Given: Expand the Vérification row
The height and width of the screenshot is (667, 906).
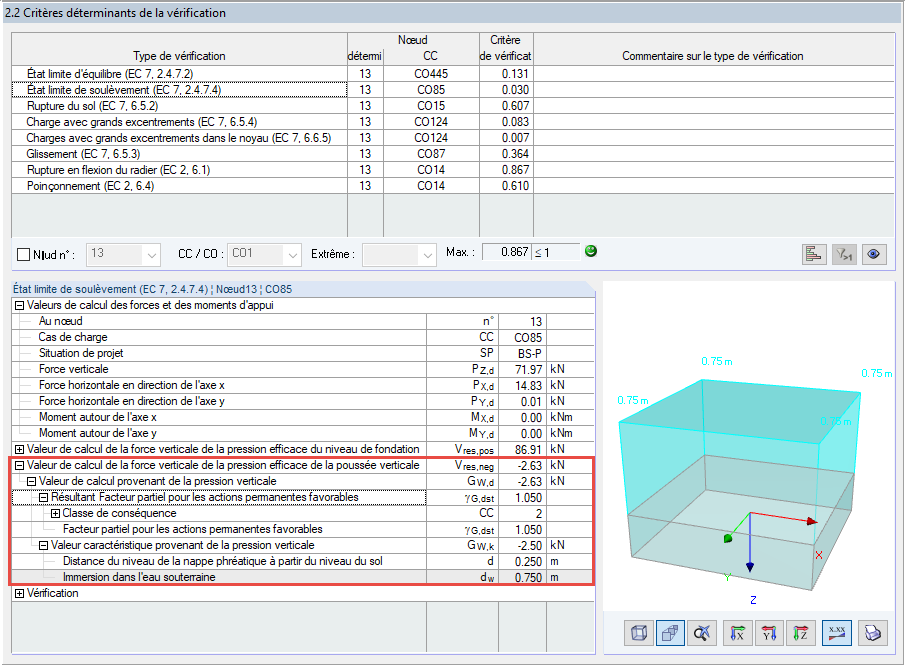Looking at the screenshot, I should (19, 594).
